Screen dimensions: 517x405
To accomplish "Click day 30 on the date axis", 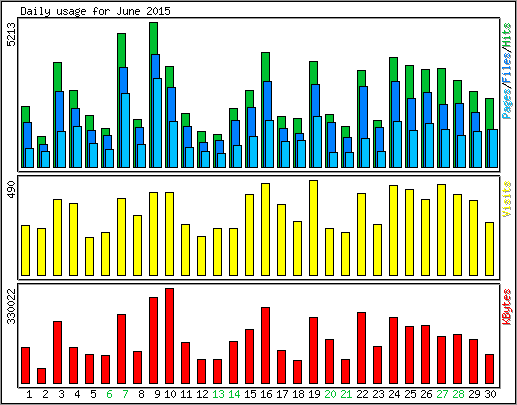I will pos(490,394).
